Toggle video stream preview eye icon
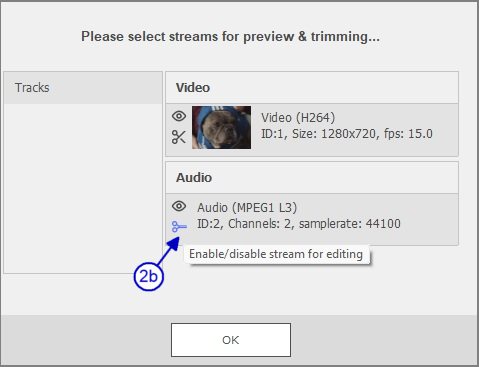This screenshot has height=367, width=479. [x=179, y=116]
